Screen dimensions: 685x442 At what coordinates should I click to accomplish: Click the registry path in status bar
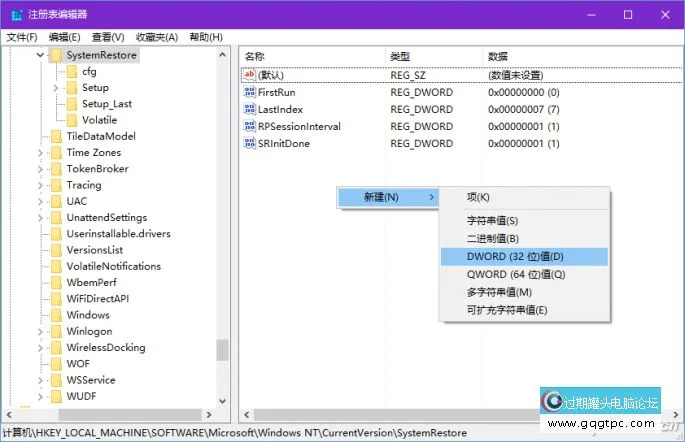click(x=235, y=433)
